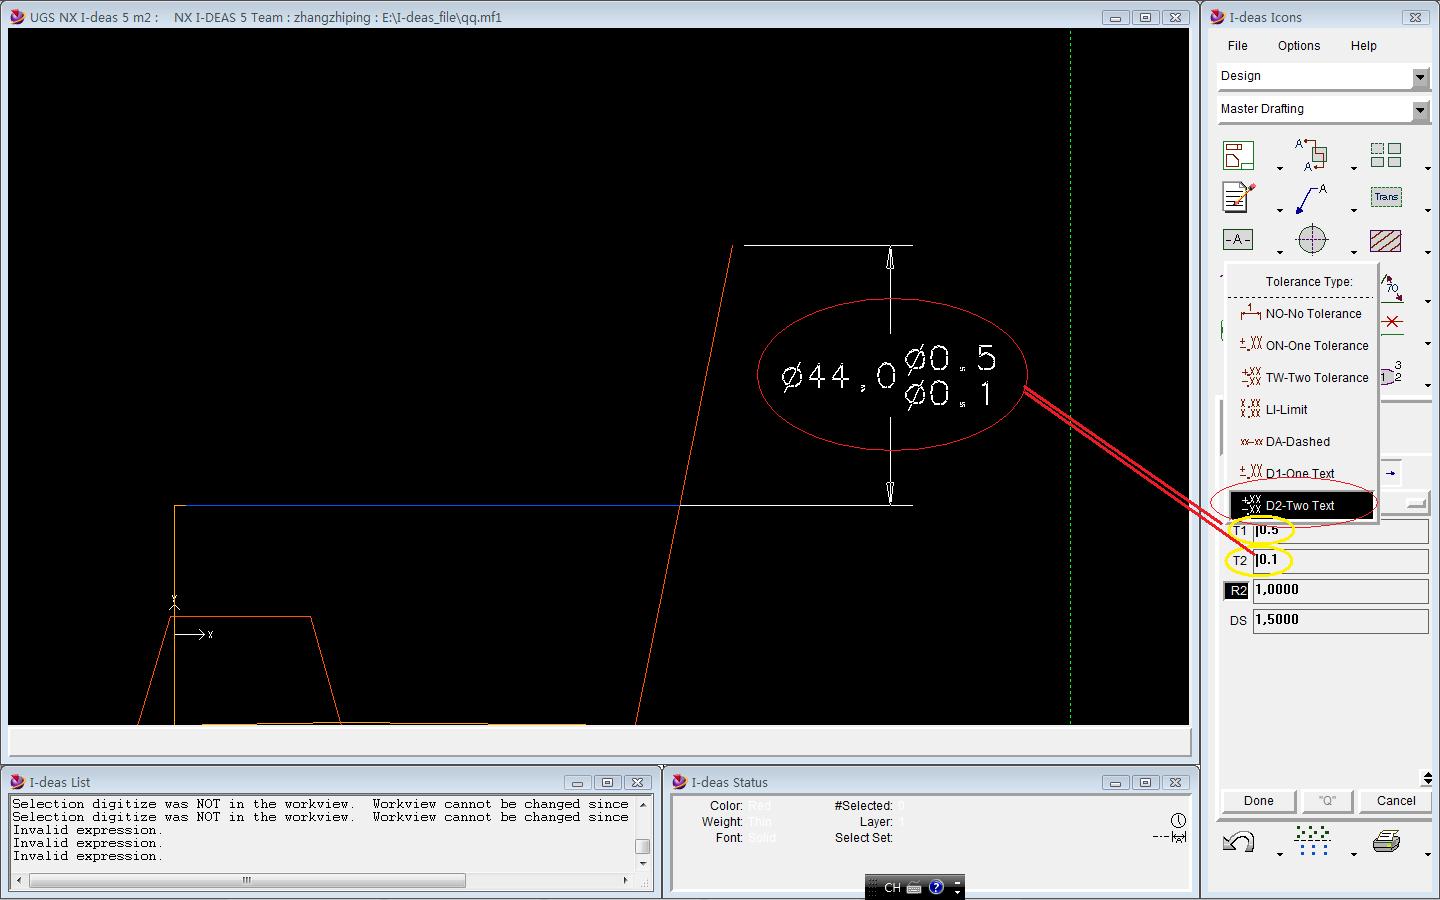
Task: Expand the -A- datum icon flyout arrow
Action: 1280,252
